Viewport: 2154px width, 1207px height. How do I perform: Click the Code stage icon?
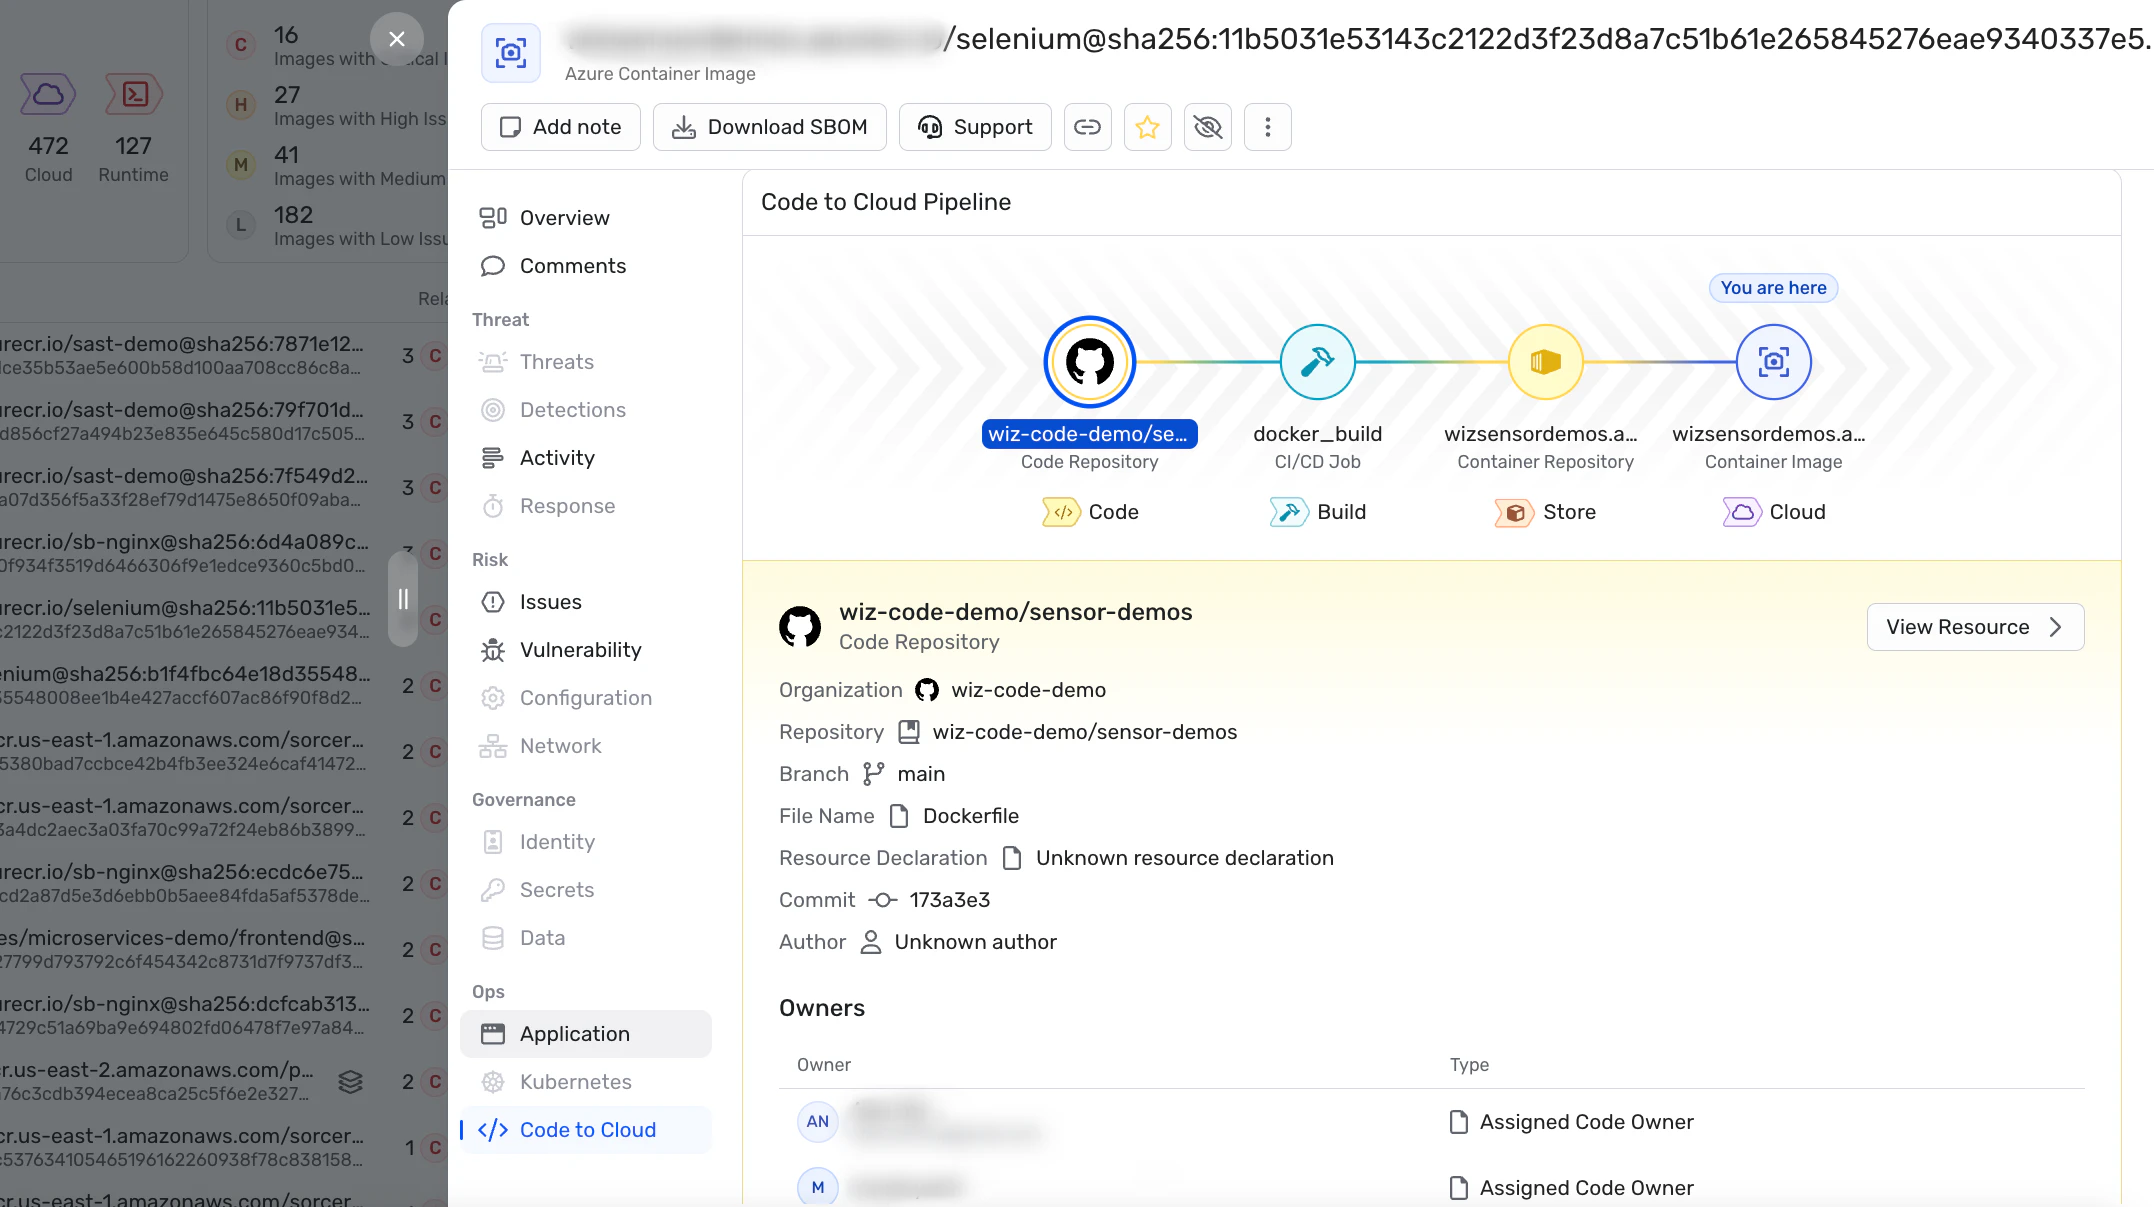pos(1062,512)
